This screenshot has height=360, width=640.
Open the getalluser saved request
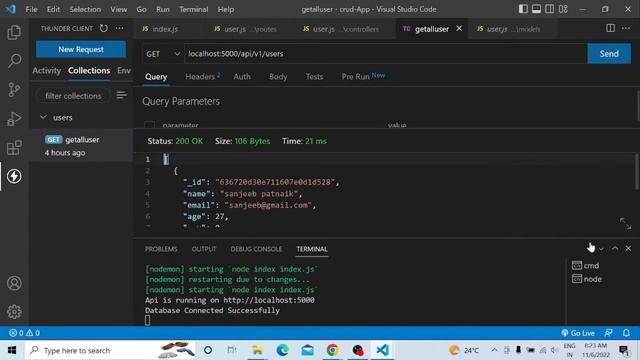(81, 146)
